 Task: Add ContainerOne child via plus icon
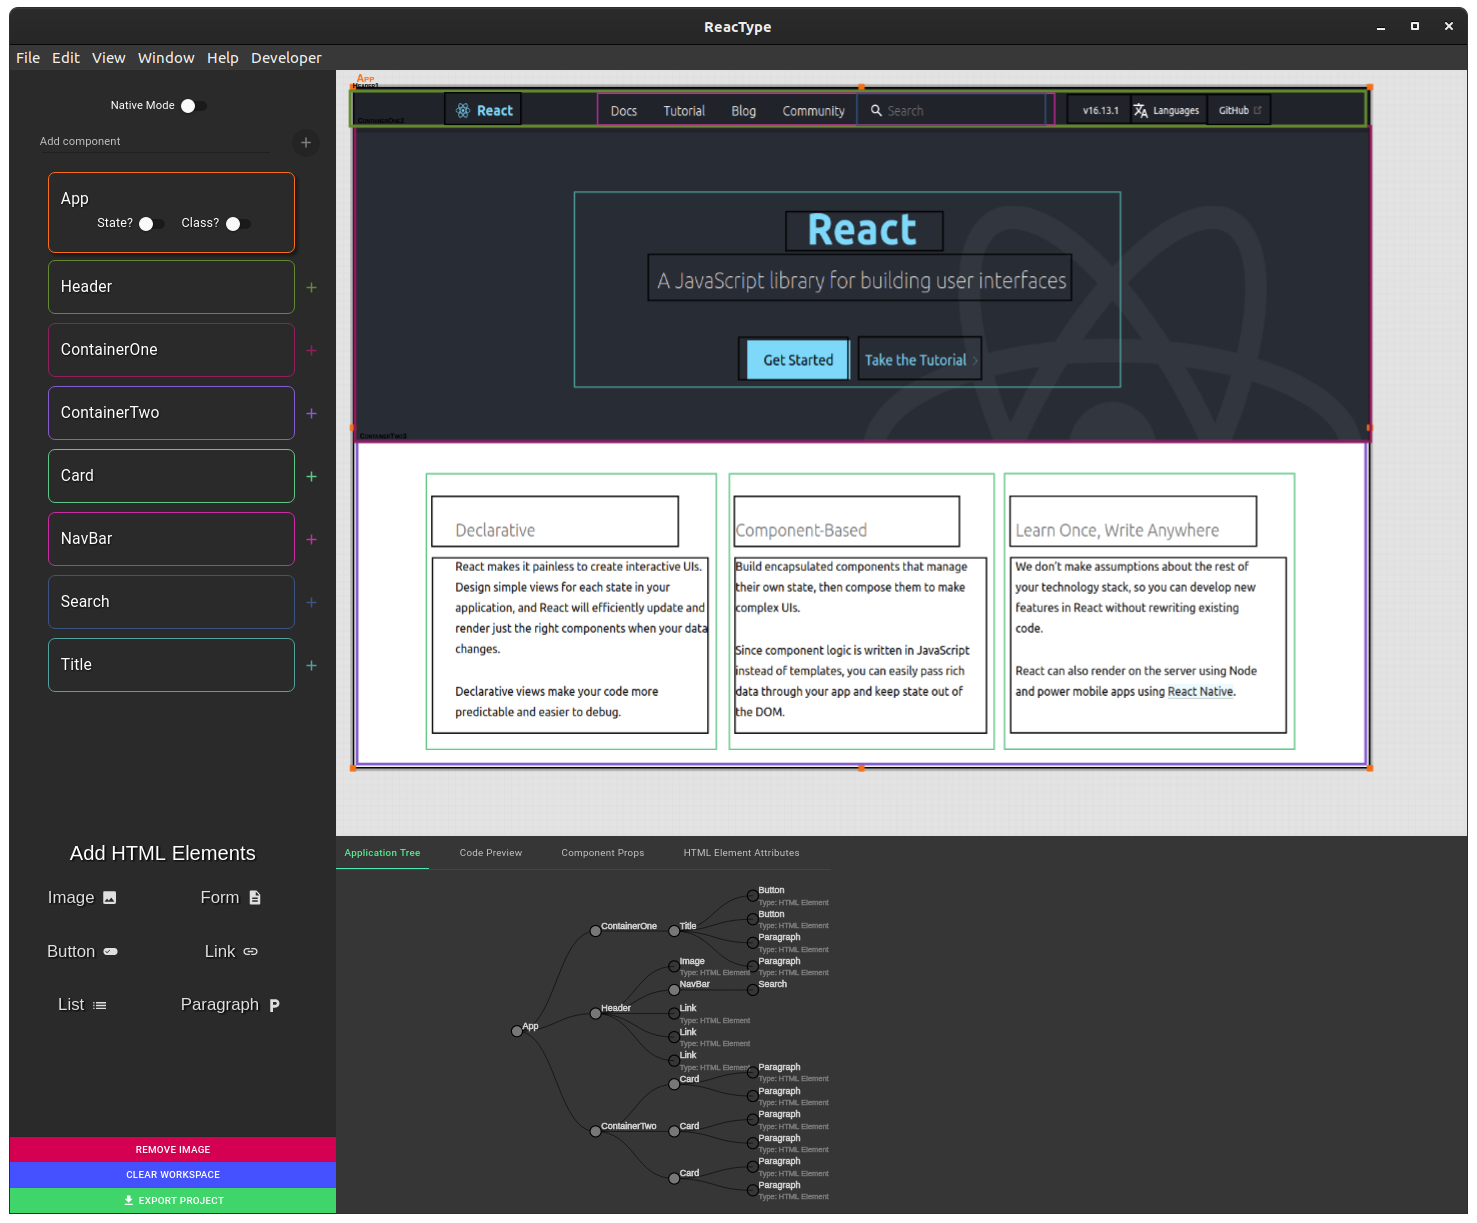(x=311, y=351)
